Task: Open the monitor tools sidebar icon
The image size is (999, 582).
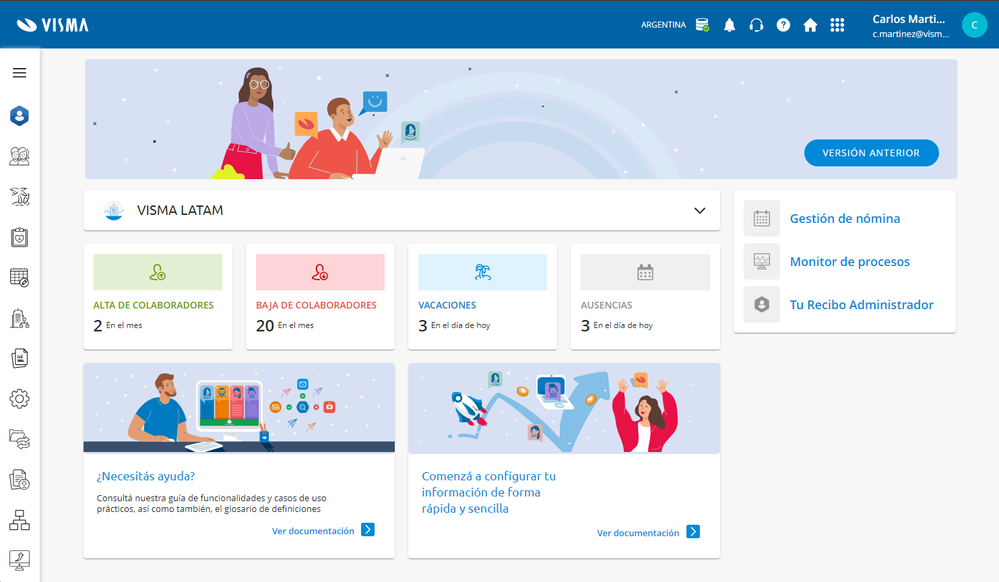Action: point(20,560)
